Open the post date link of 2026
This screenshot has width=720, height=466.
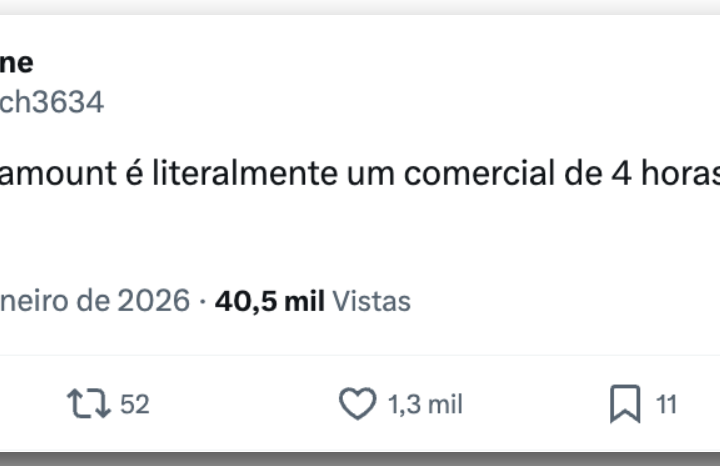point(95,301)
